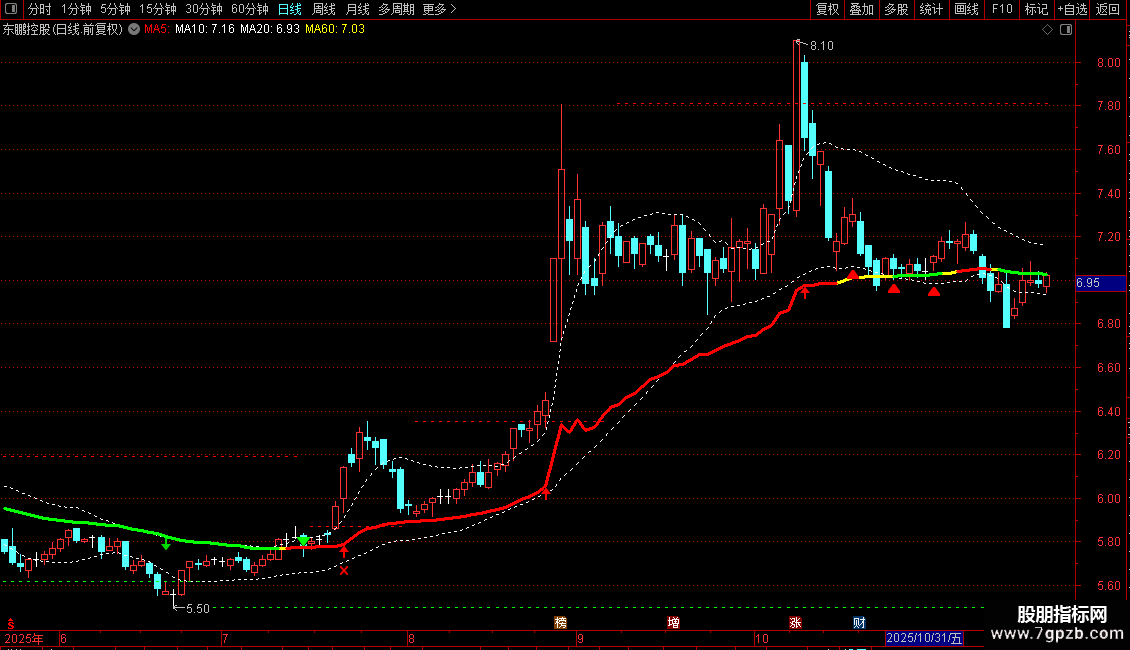Click the 返回 back button

[x=1108, y=9]
